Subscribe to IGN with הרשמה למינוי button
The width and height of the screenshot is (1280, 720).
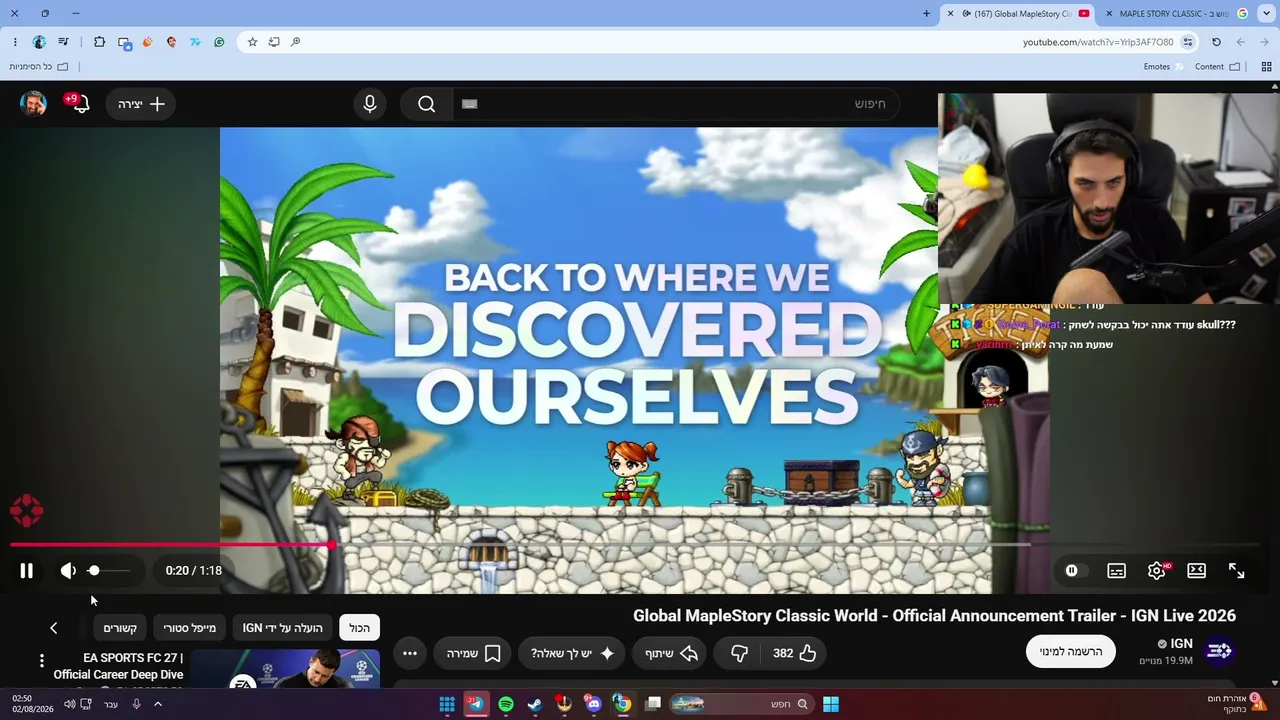point(1071,652)
